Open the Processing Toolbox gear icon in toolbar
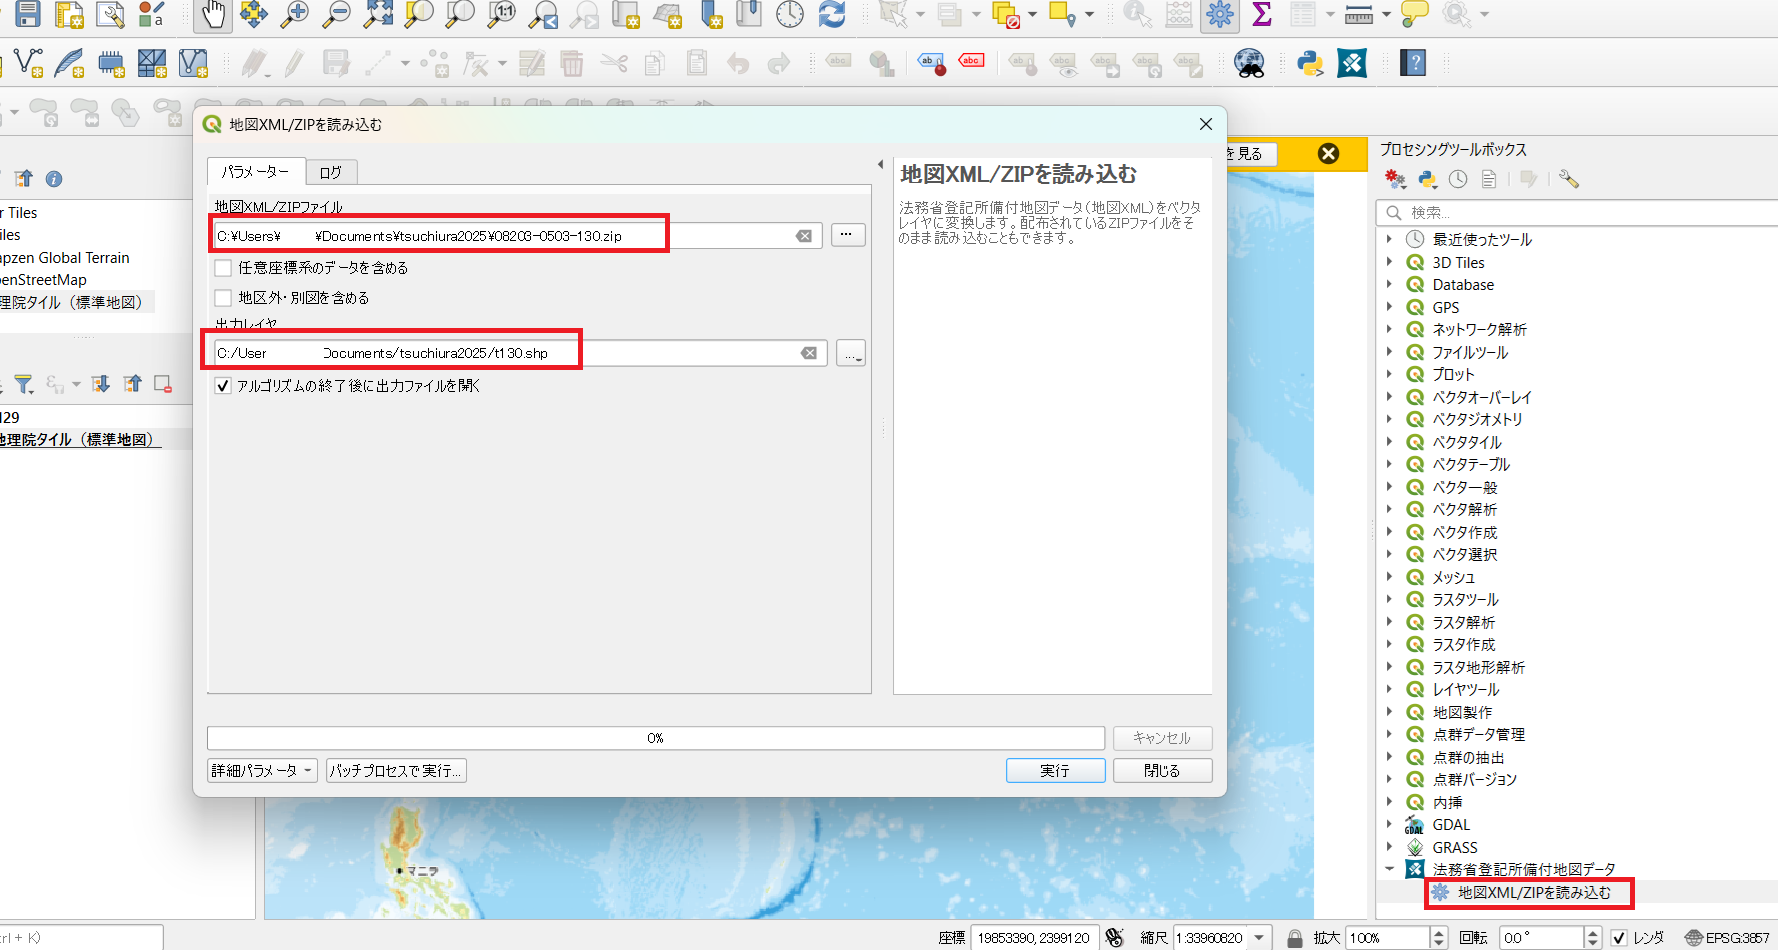The image size is (1778, 950). tap(1220, 14)
